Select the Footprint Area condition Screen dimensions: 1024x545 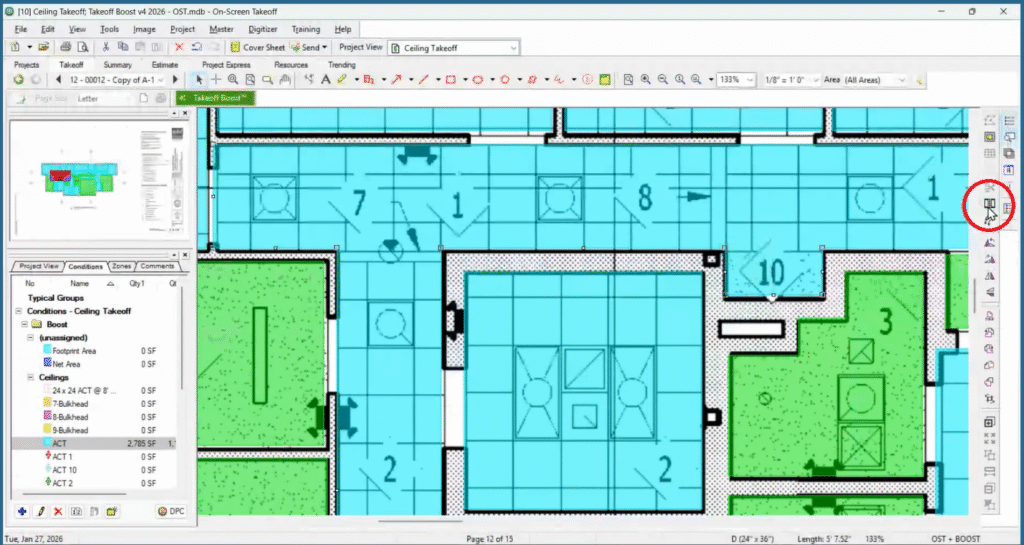(x=74, y=351)
